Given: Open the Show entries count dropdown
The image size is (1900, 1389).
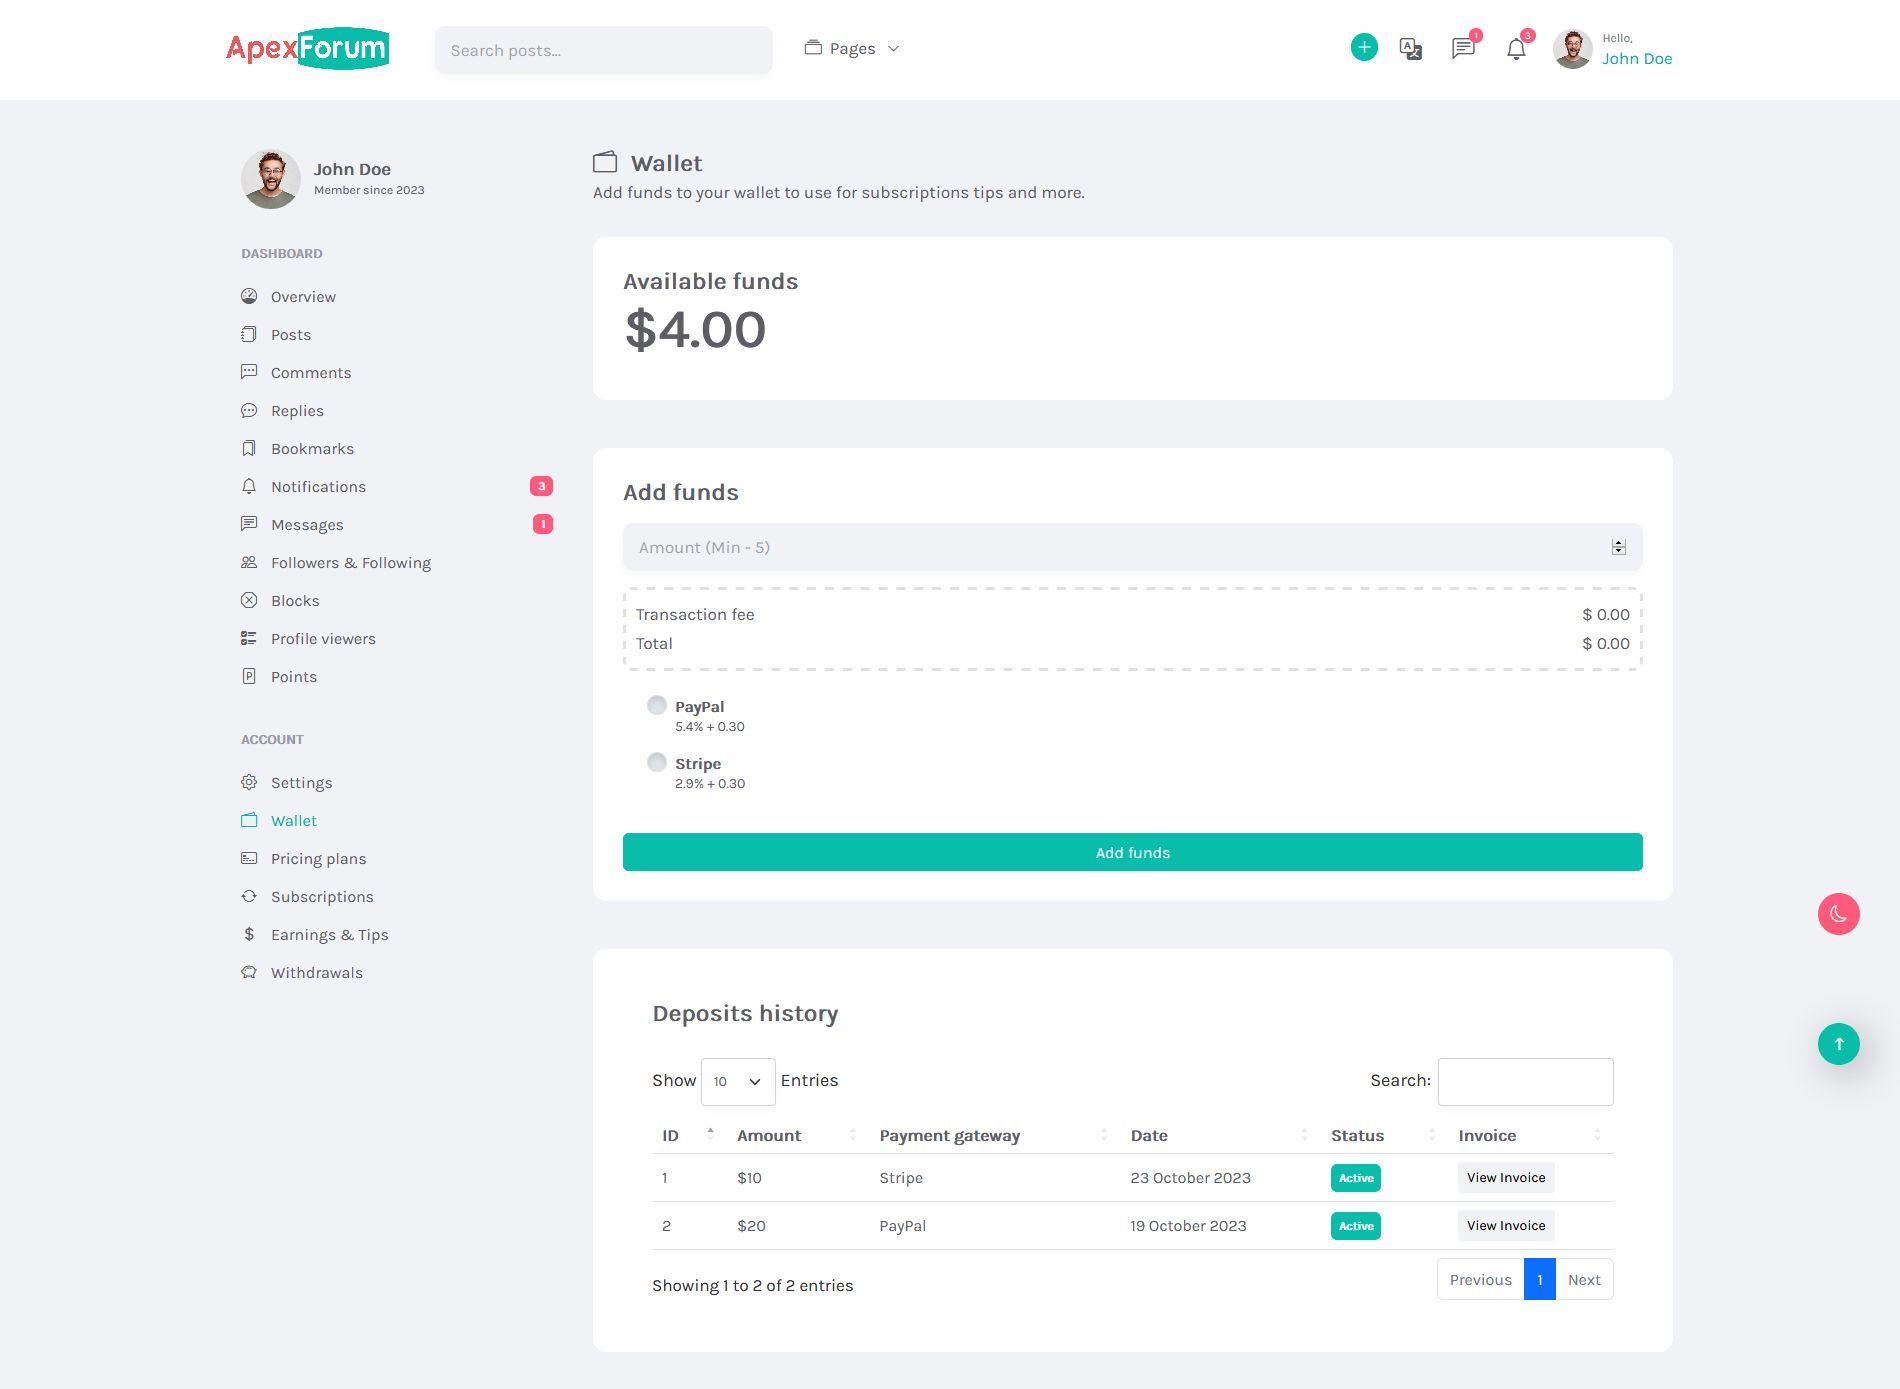Looking at the screenshot, I should pos(738,1081).
